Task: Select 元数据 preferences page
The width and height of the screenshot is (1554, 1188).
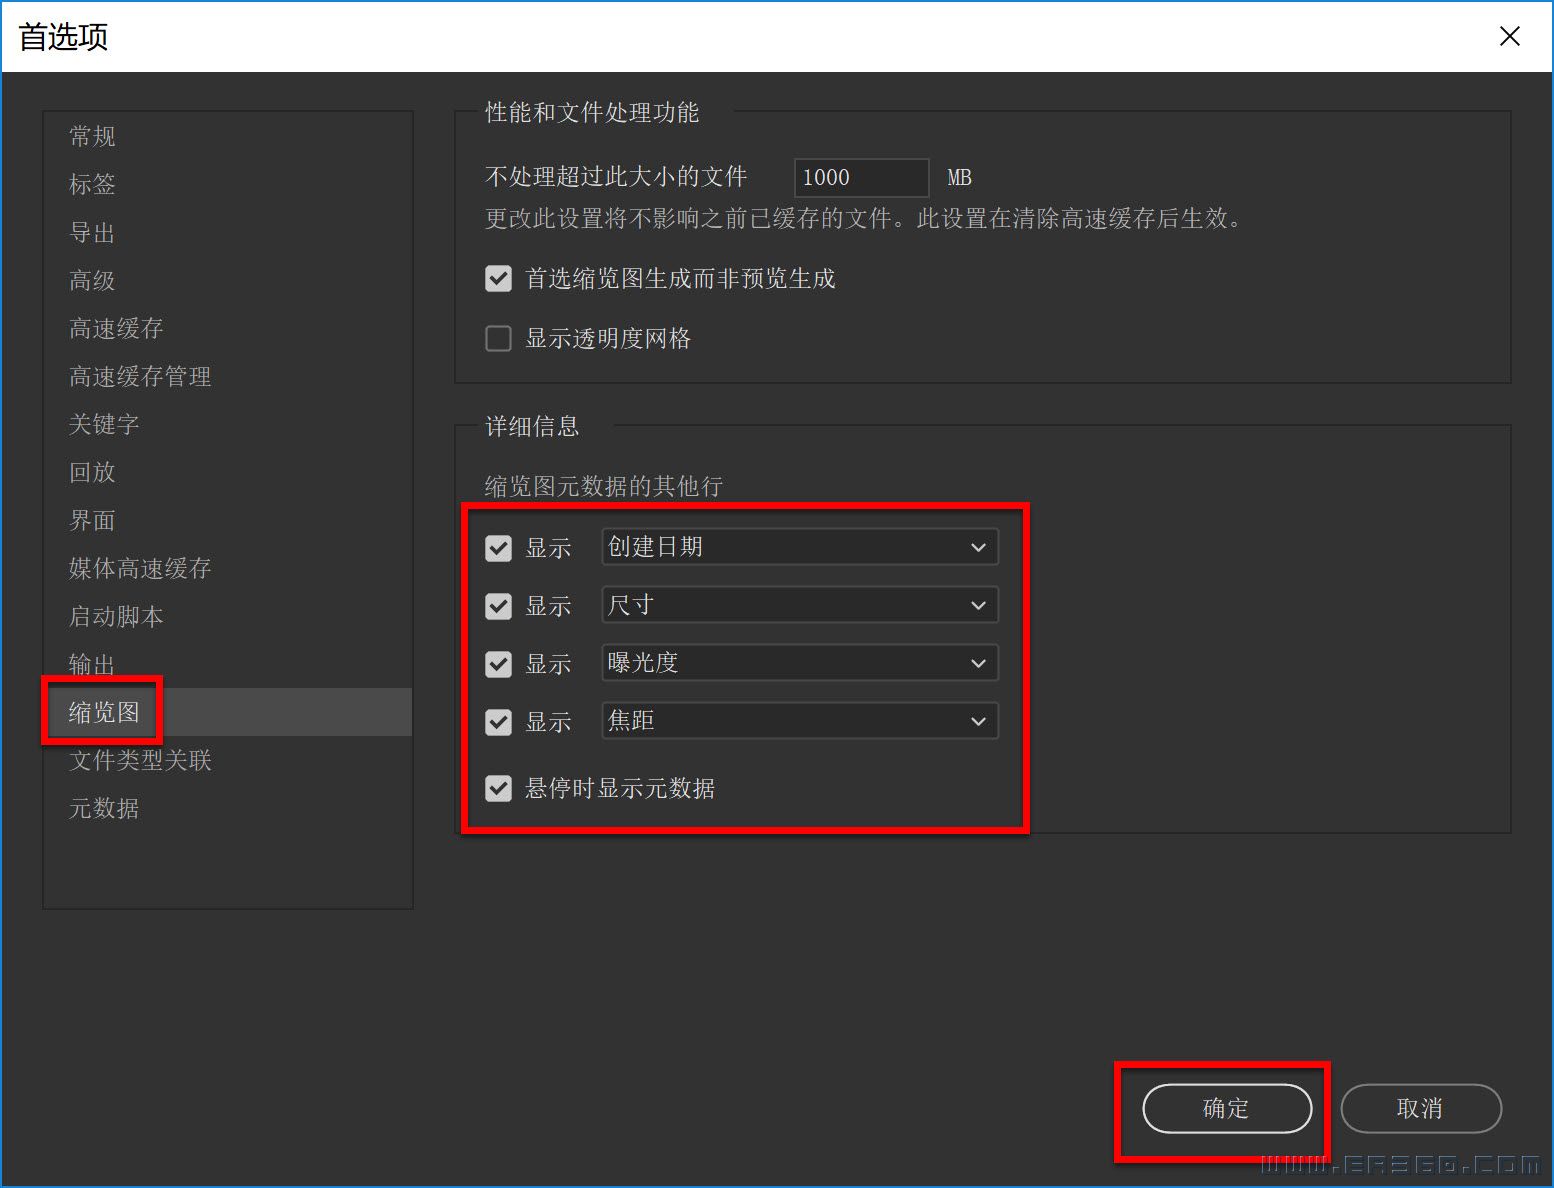Action: [103, 808]
